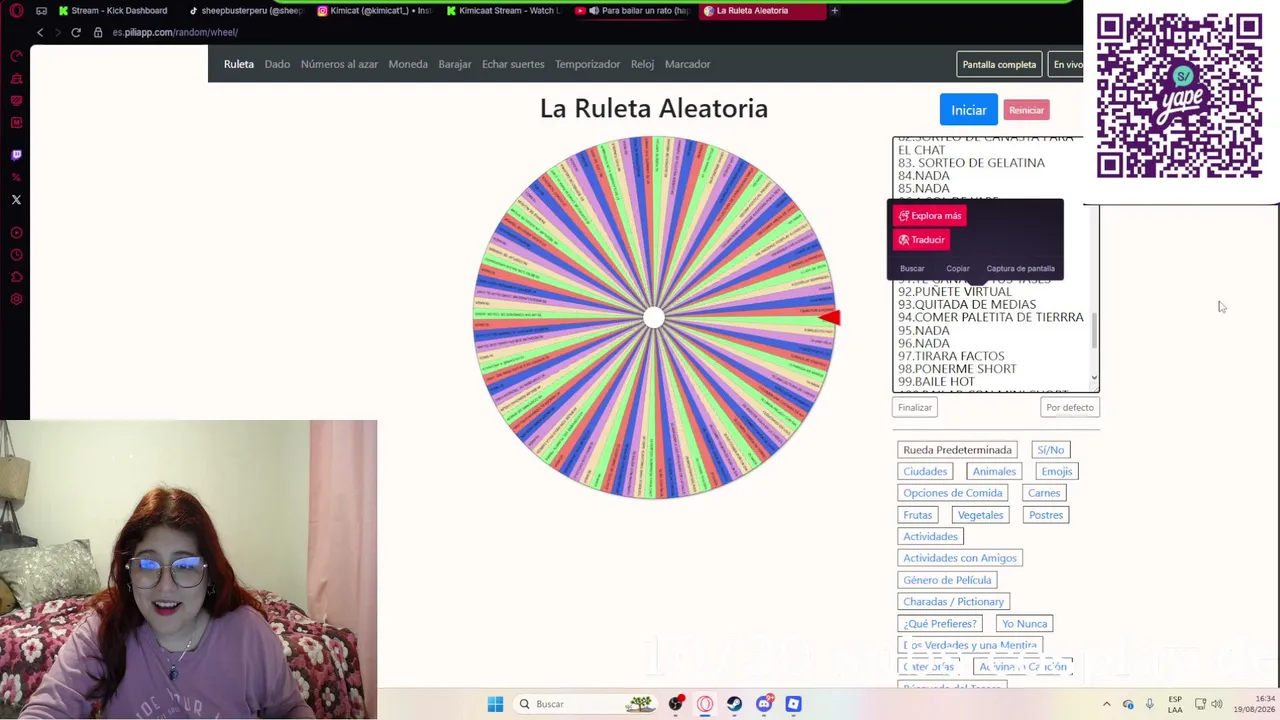Viewport: 1280px width, 720px height.
Task: Open the Temporizador navigation item
Action: click(x=588, y=64)
